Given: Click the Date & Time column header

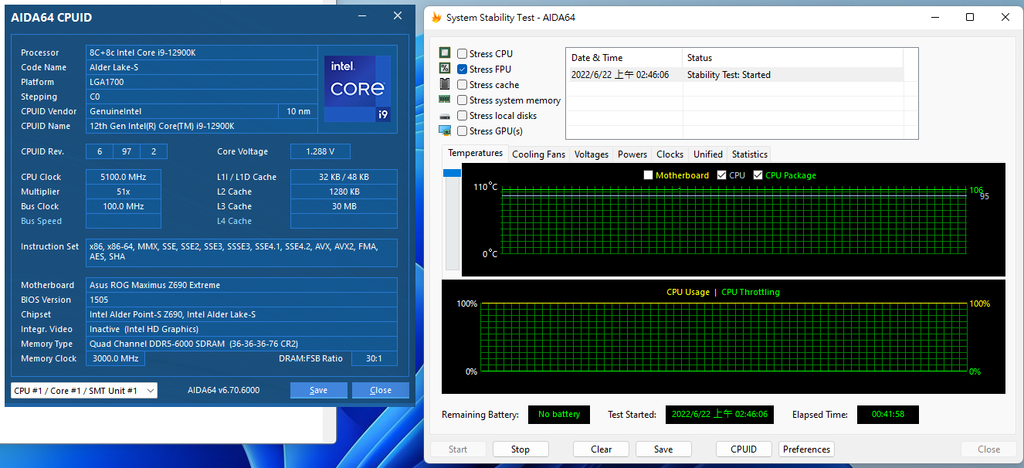Looking at the screenshot, I should tap(624, 57).
